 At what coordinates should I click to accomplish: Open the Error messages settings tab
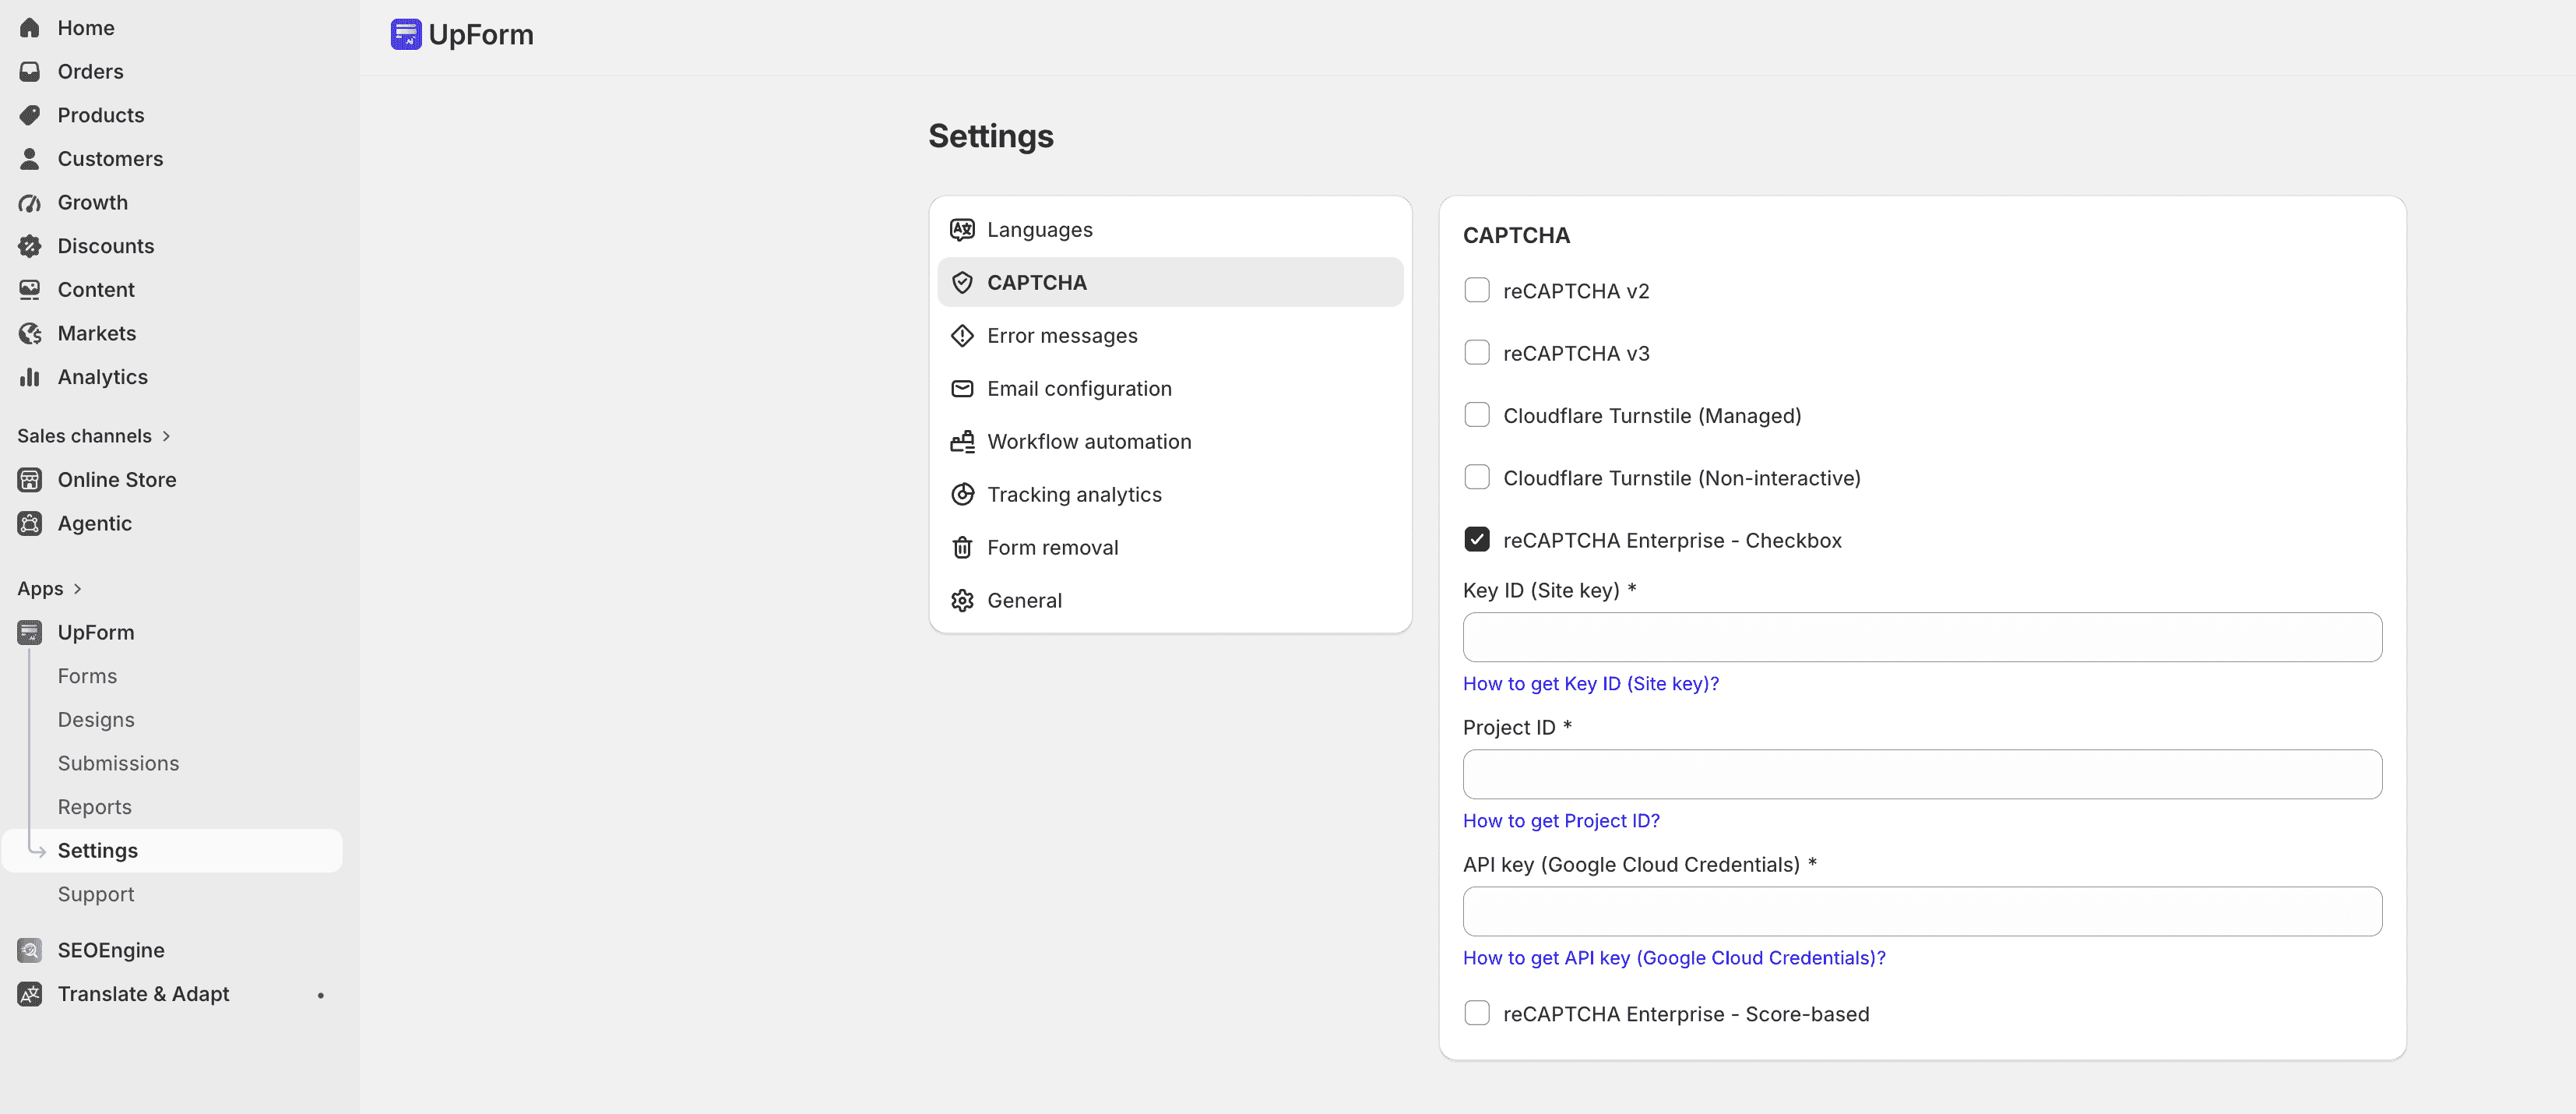pos(1170,336)
